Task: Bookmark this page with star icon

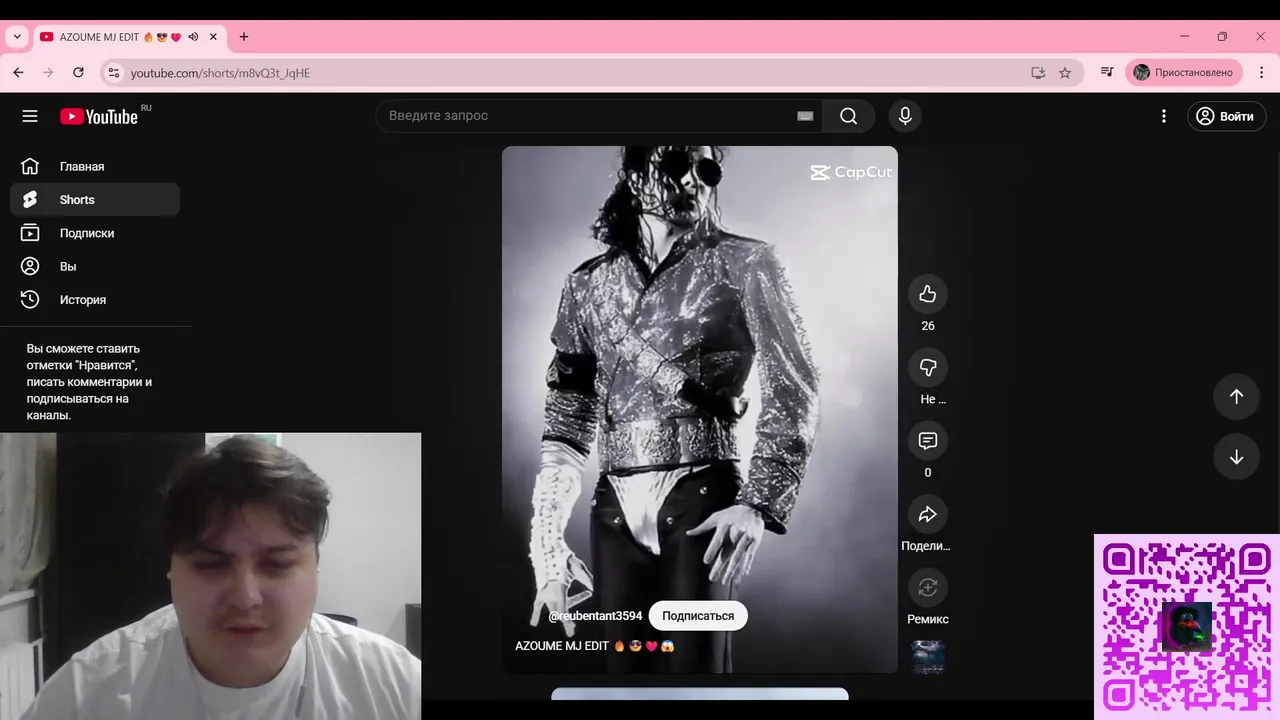Action: tap(1065, 73)
